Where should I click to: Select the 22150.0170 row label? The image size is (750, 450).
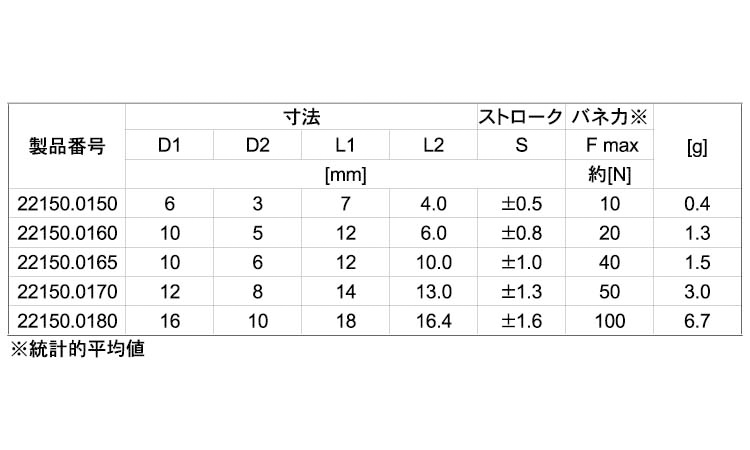click(68, 291)
